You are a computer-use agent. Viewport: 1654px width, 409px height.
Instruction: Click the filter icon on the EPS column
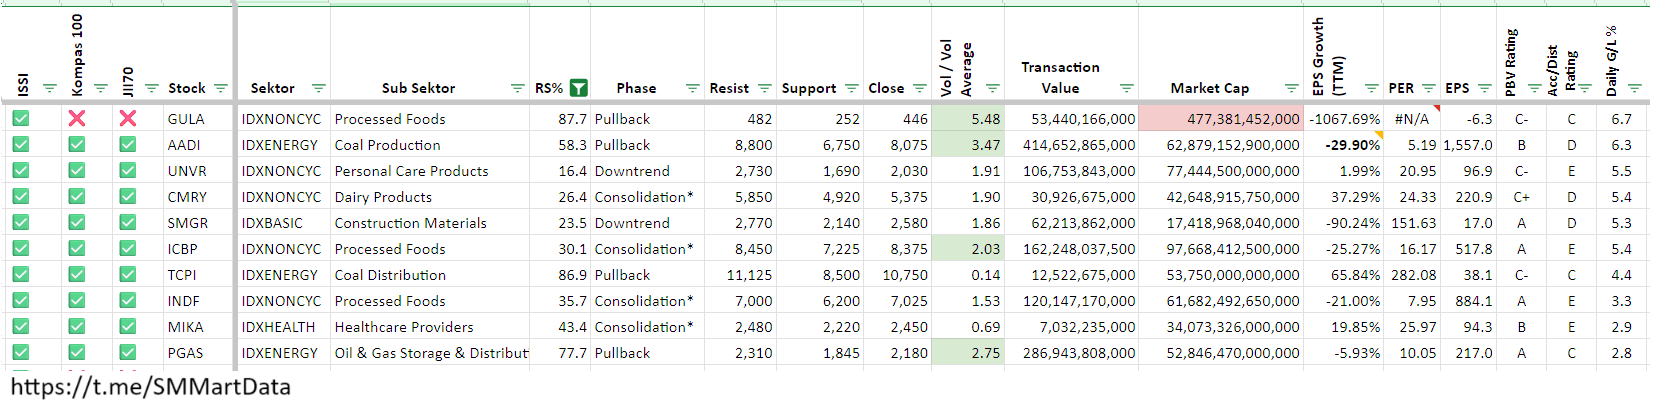point(1484,88)
